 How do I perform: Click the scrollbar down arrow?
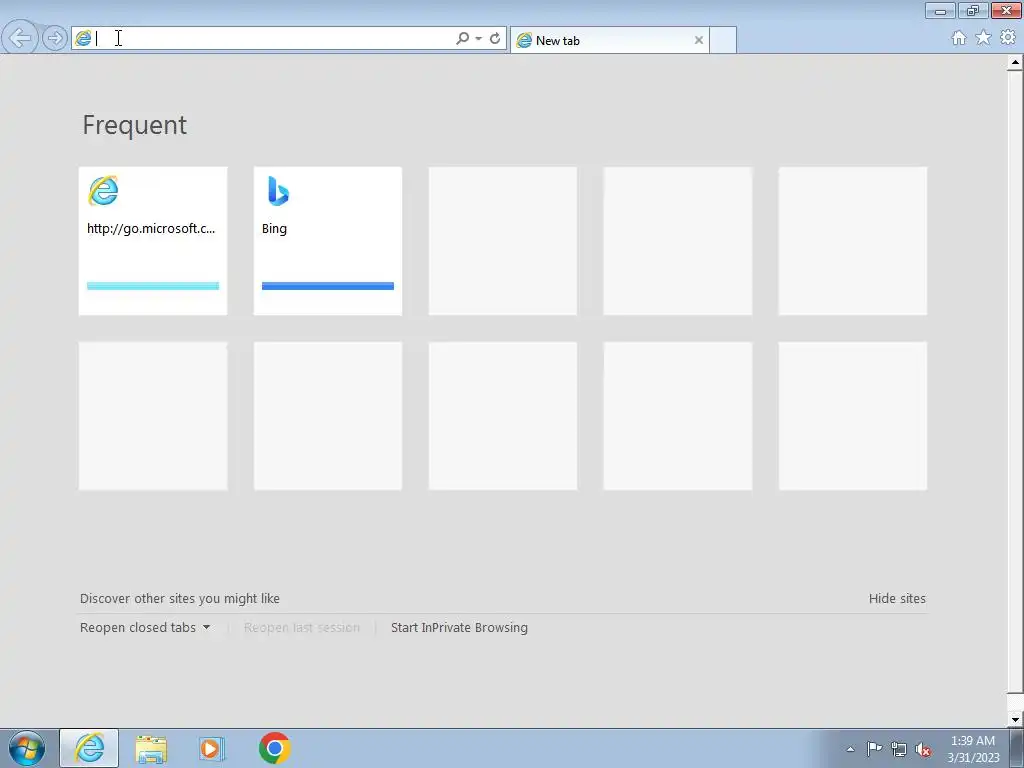coord(1015,719)
